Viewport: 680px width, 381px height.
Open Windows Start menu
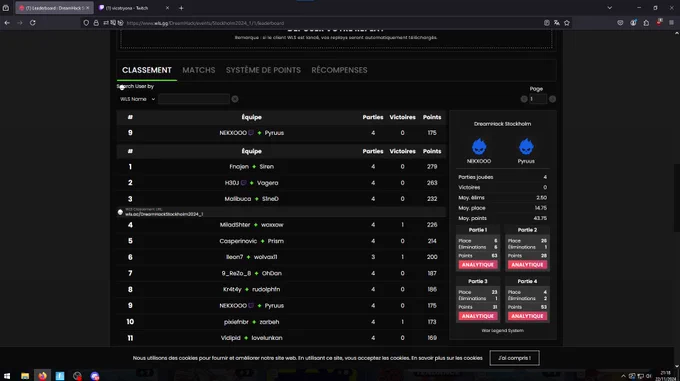coord(7,376)
